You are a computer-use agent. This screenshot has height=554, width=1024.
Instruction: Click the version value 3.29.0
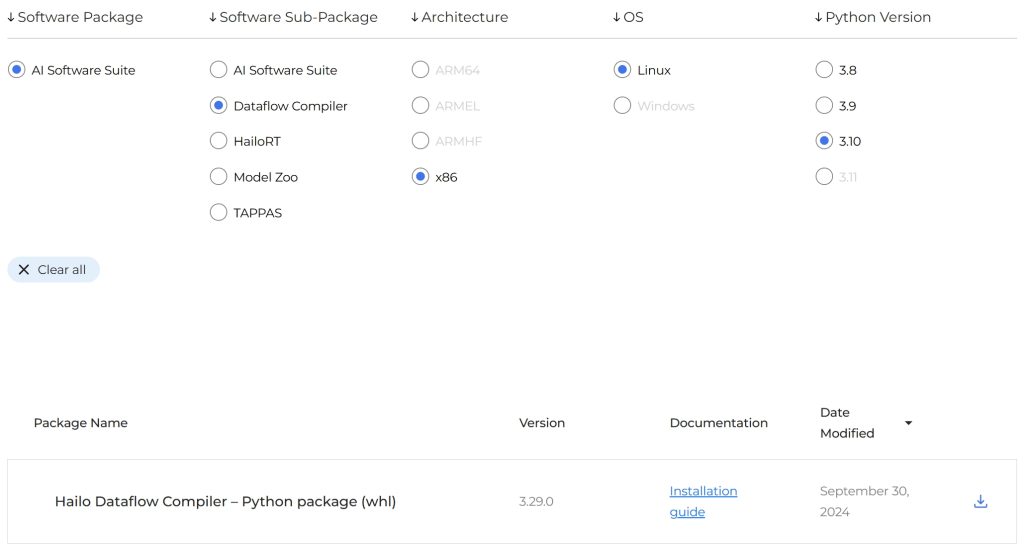coord(536,501)
